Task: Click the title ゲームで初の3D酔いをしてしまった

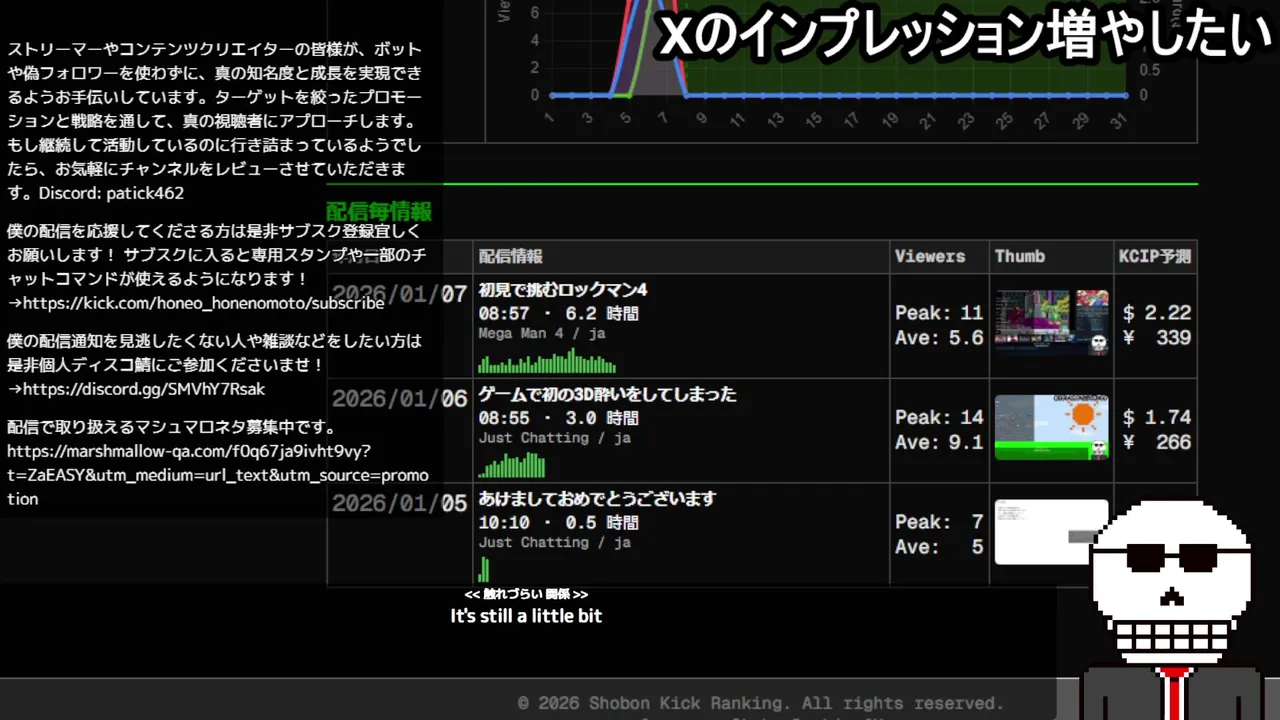Action: (607, 394)
